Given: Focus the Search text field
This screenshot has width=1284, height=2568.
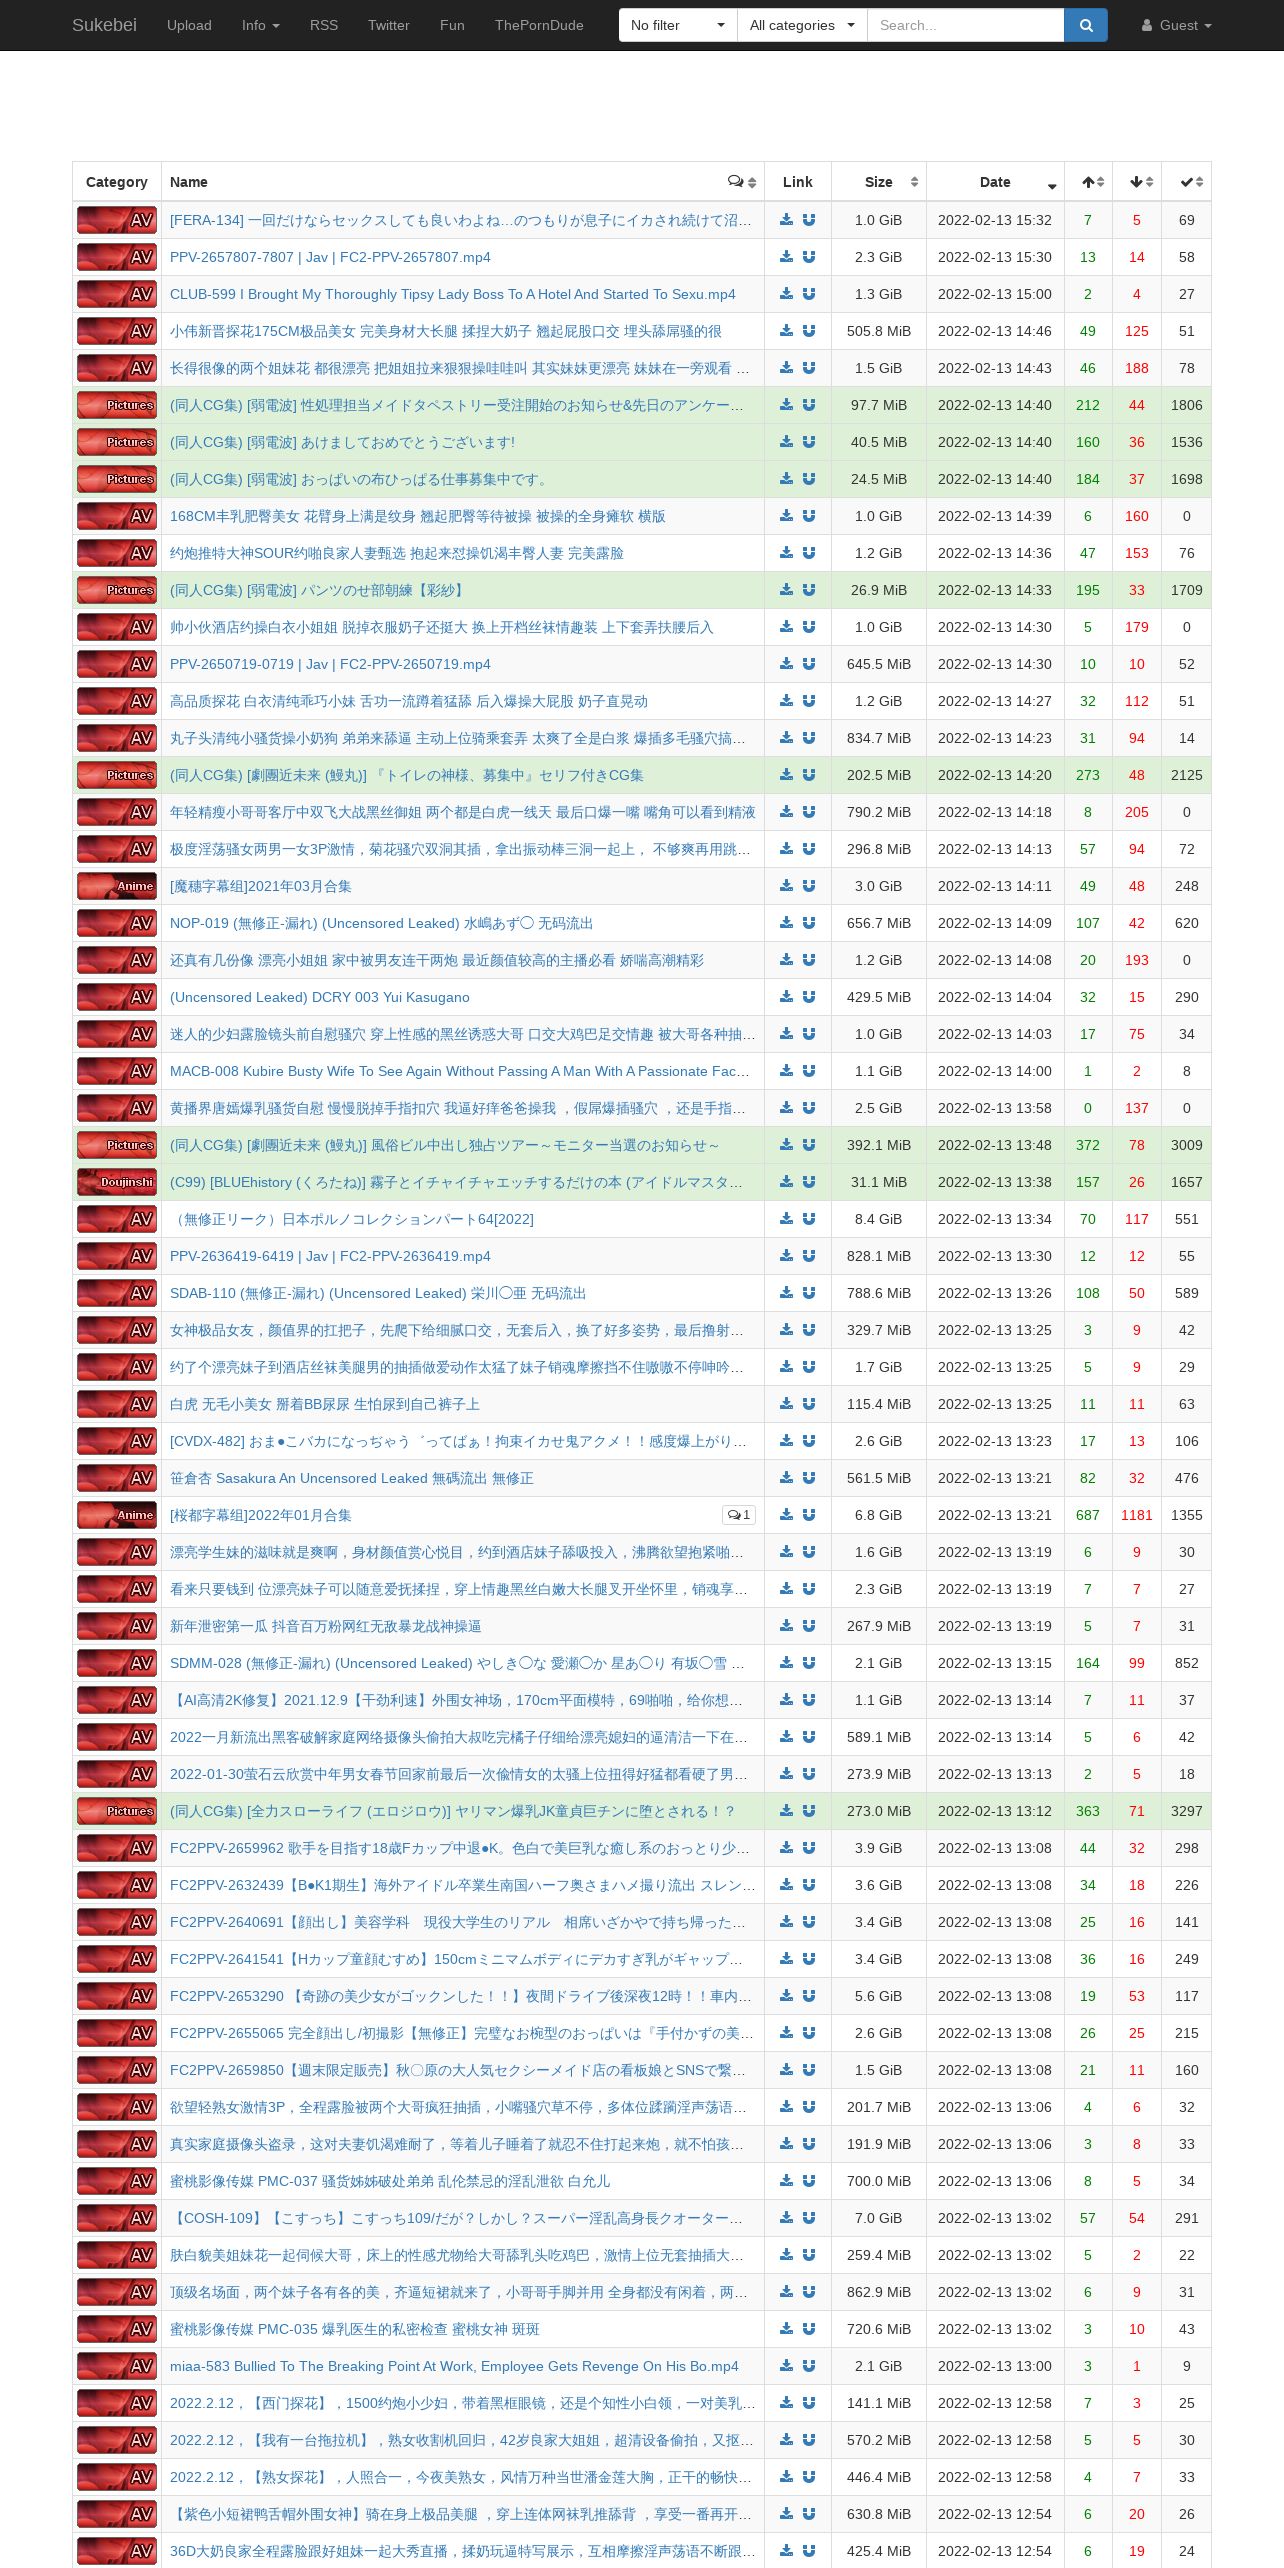Looking at the screenshot, I should (x=965, y=25).
